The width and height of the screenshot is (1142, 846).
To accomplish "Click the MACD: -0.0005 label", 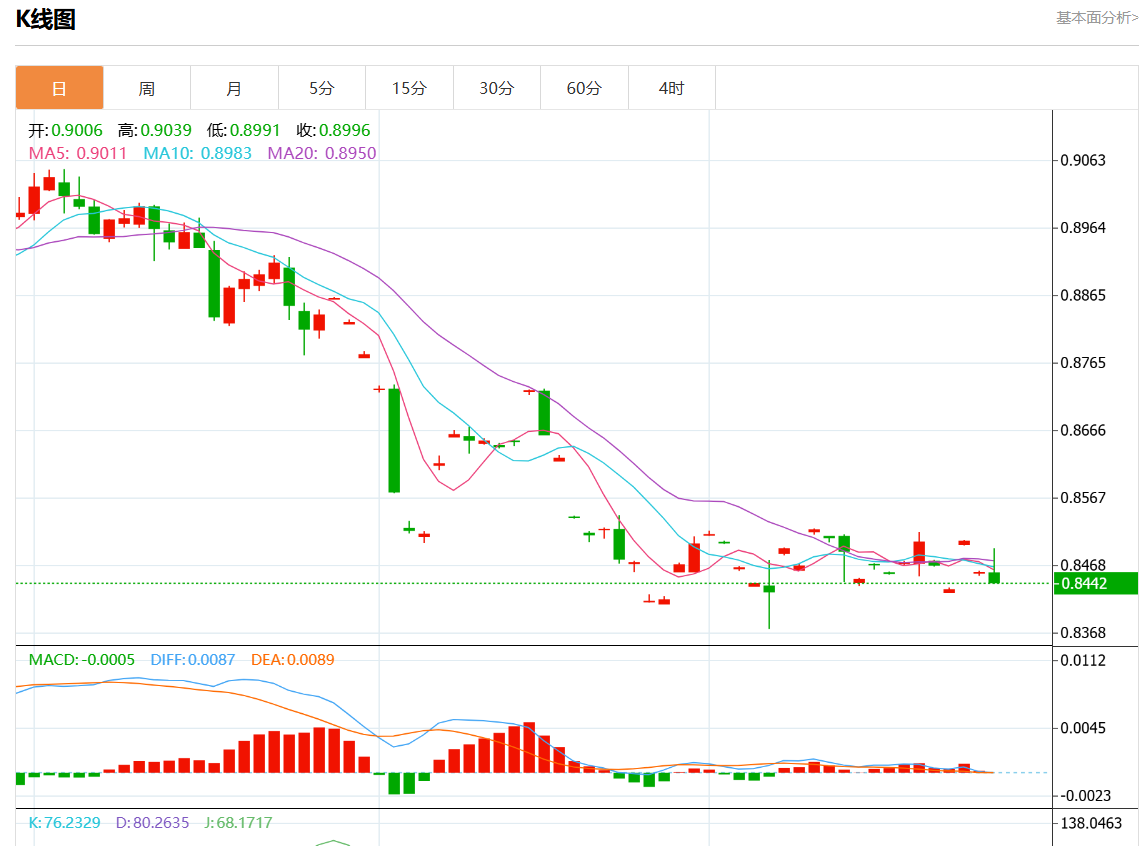I will click(x=82, y=660).
